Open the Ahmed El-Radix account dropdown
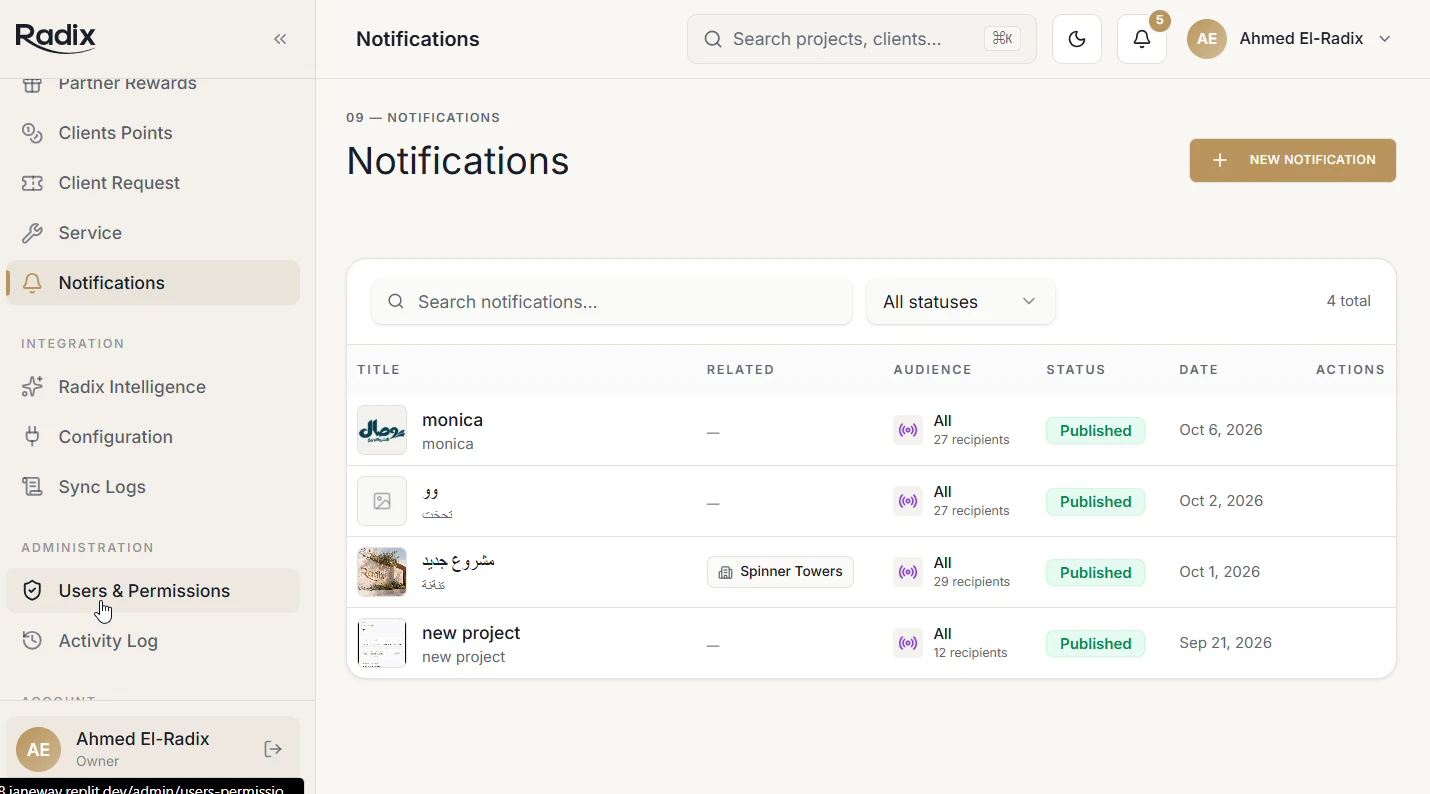1430x794 pixels. tap(1290, 39)
